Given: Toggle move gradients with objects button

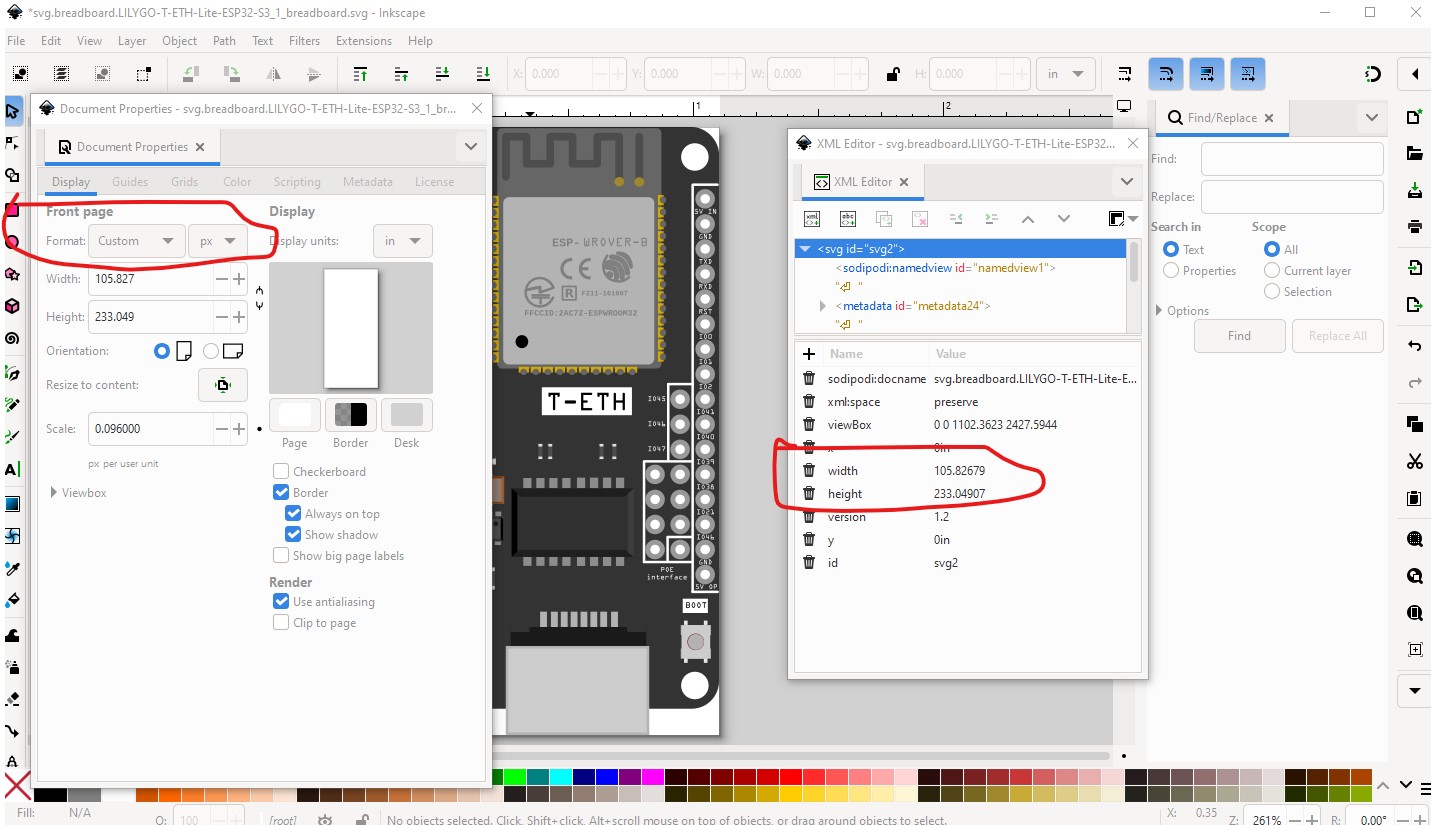Looking at the screenshot, I should pyautogui.click(x=1207, y=73).
